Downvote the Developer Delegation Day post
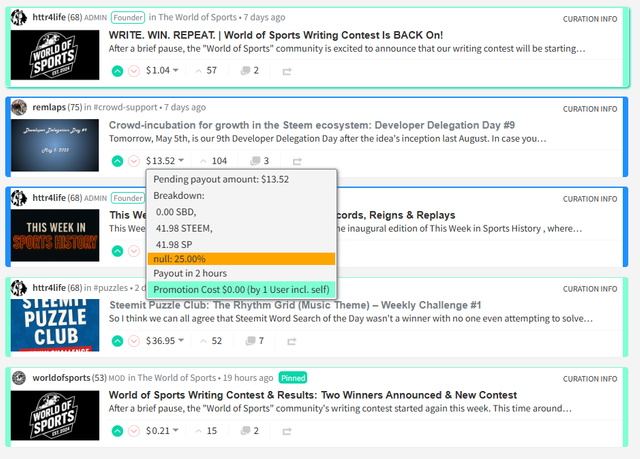The height and width of the screenshot is (459, 640). [133, 161]
